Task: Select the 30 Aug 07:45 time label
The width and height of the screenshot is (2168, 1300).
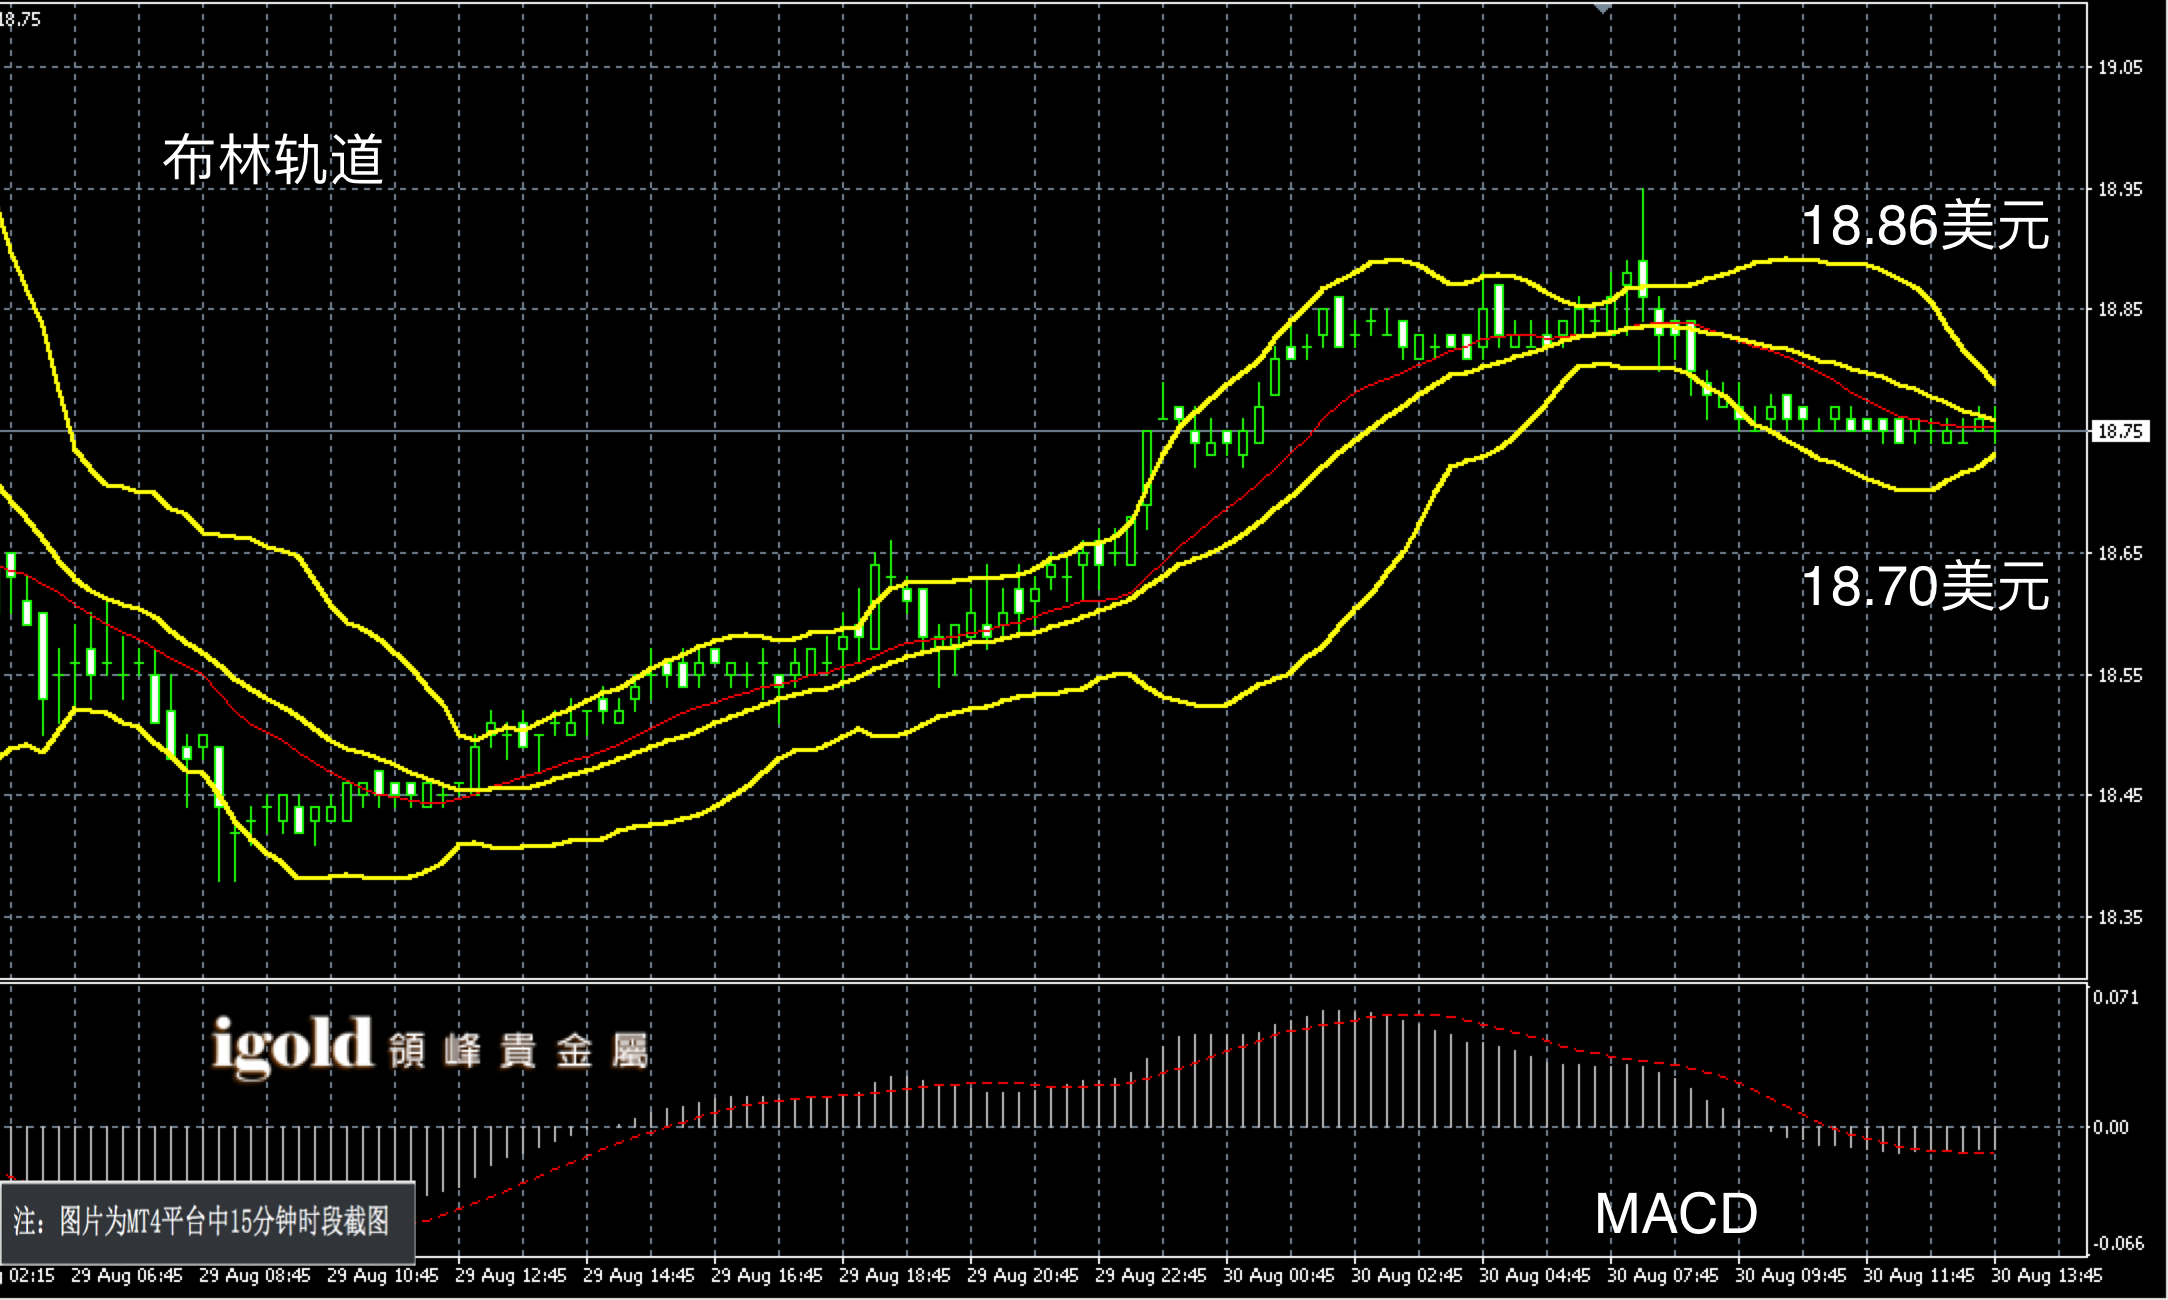Action: (x=1662, y=1276)
